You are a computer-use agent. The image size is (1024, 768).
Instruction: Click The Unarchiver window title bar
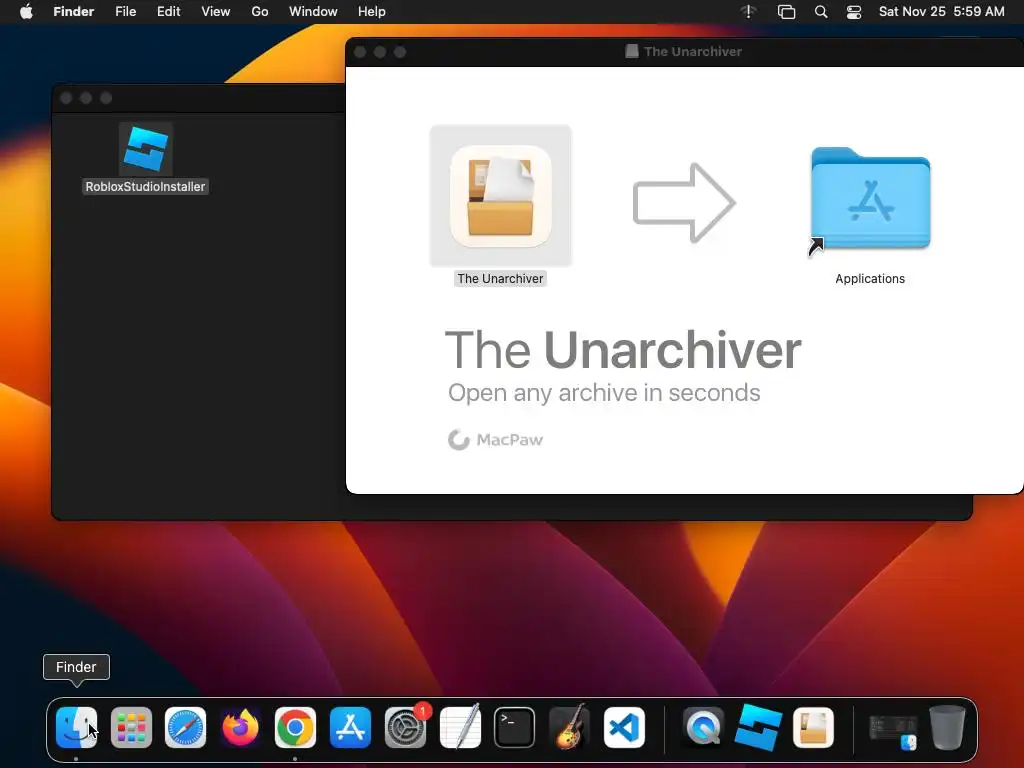click(x=684, y=52)
